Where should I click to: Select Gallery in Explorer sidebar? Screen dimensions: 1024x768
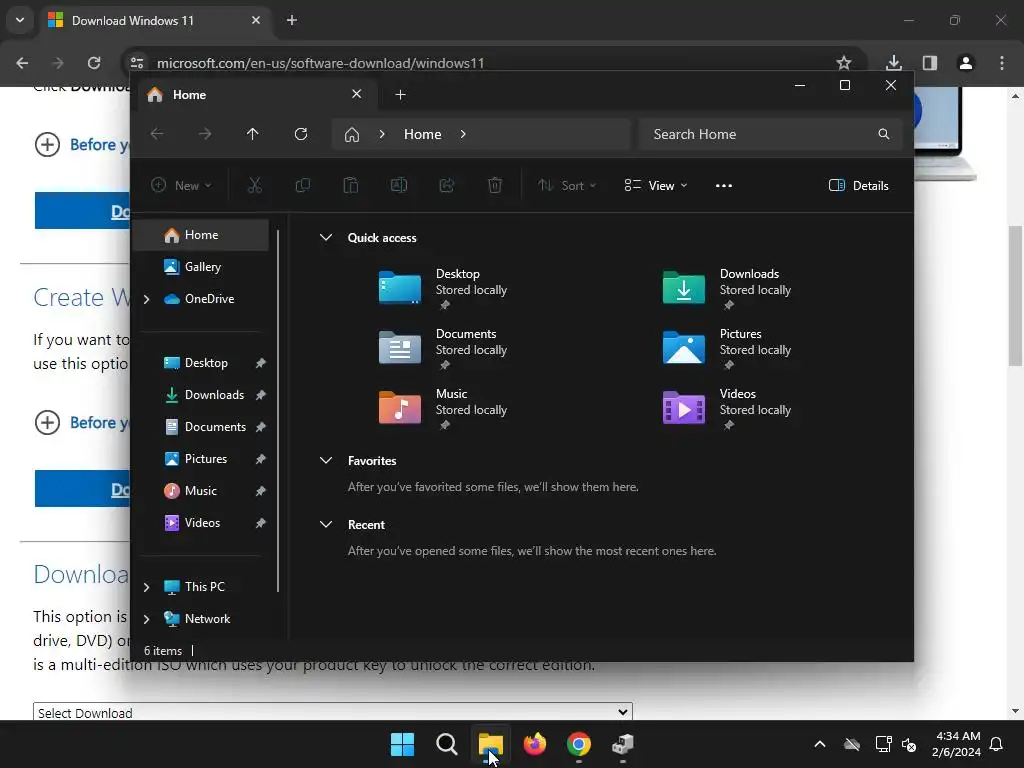coord(202,266)
